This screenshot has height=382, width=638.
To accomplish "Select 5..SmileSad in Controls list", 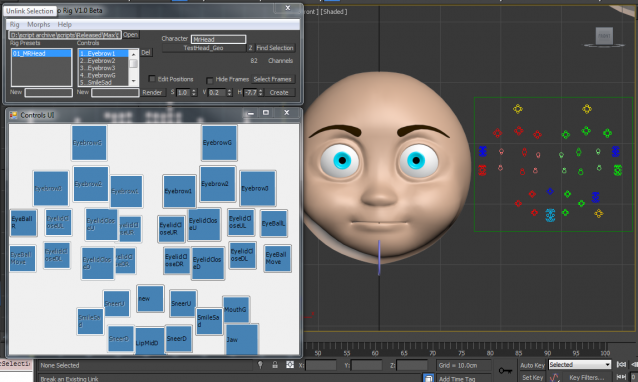I will click(x=104, y=82).
